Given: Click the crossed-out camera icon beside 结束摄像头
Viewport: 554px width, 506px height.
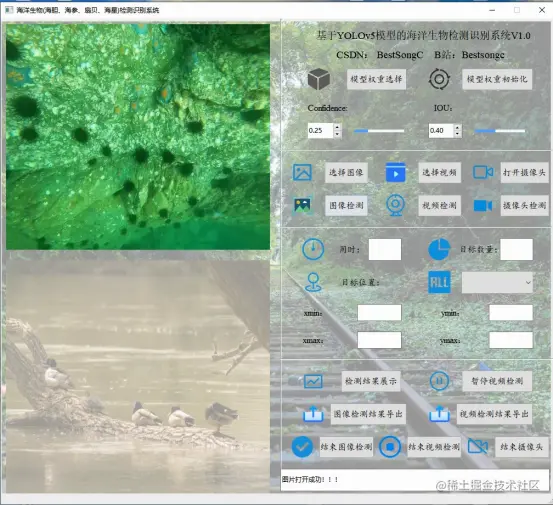Looking at the screenshot, I should 478,447.
